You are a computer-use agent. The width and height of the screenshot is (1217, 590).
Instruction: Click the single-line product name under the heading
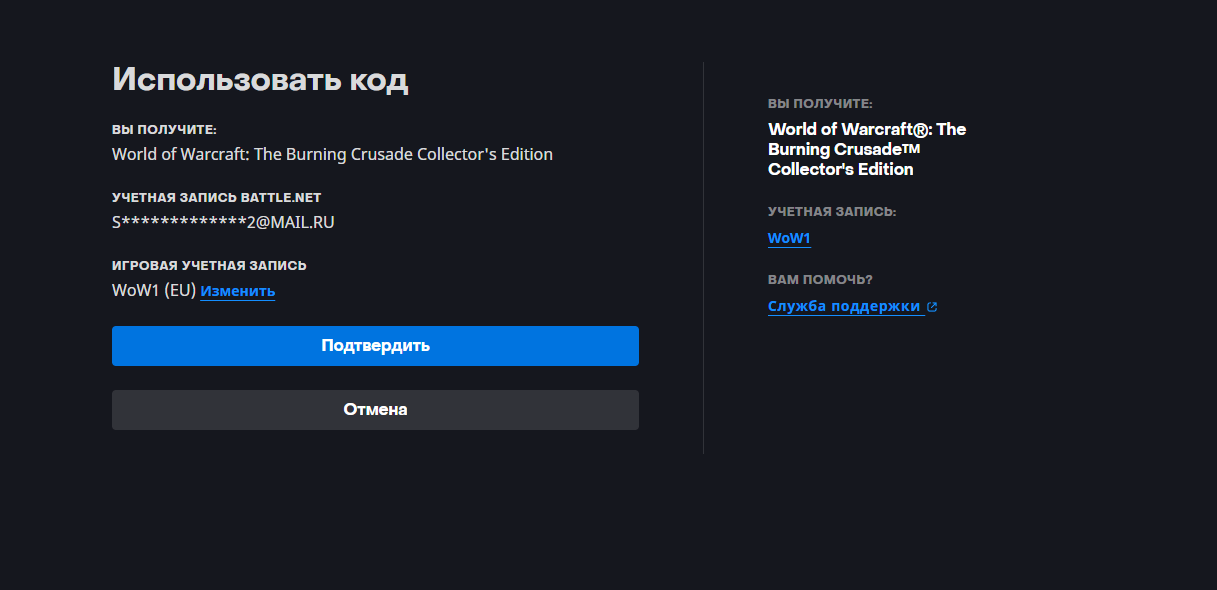coord(332,154)
